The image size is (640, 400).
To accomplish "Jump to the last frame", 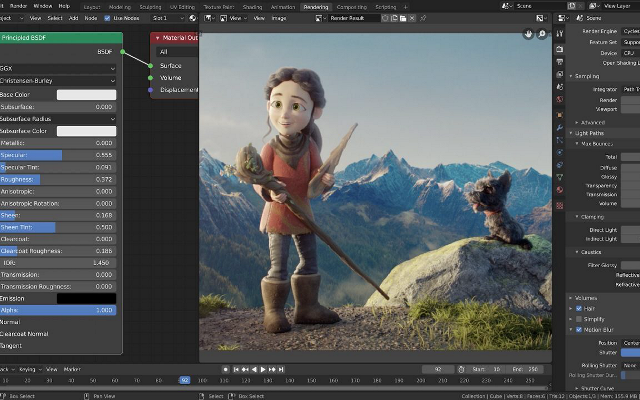I will coord(281,369).
